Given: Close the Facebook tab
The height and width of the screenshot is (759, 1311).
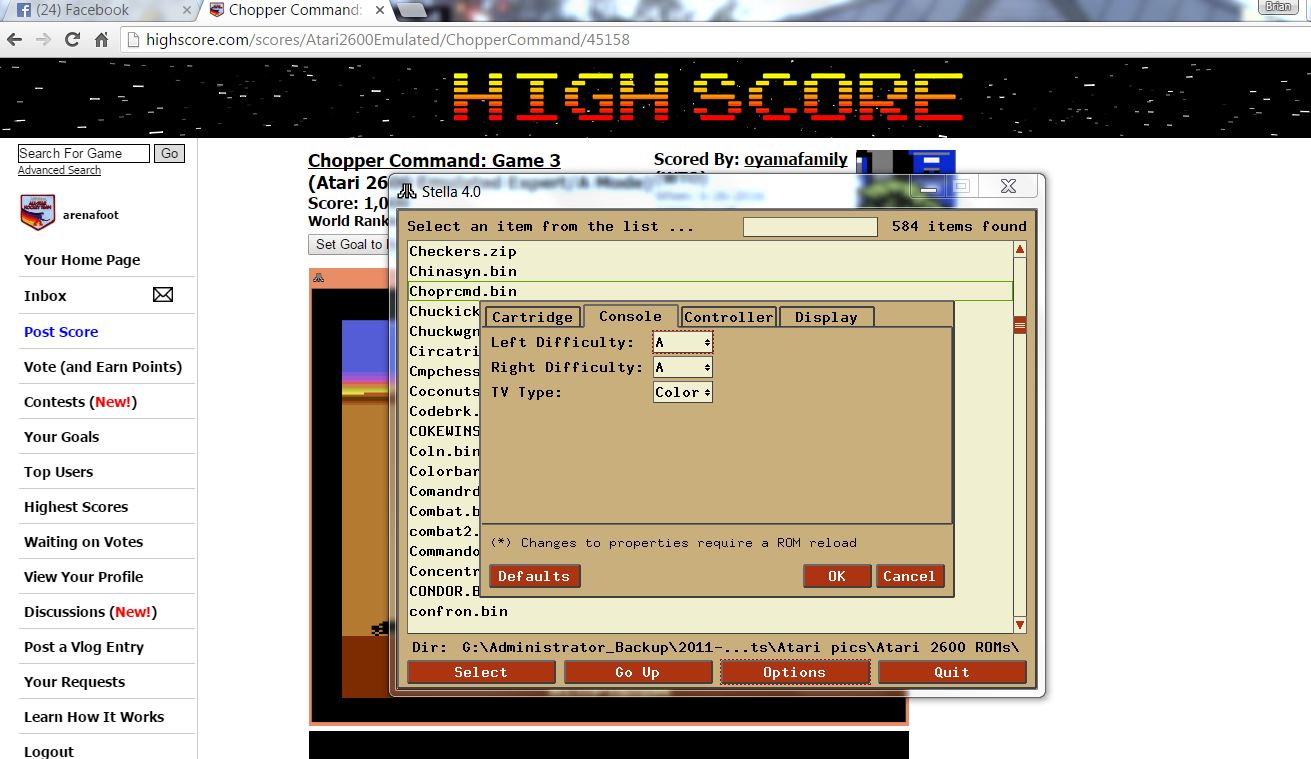Looking at the screenshot, I should 186,10.
